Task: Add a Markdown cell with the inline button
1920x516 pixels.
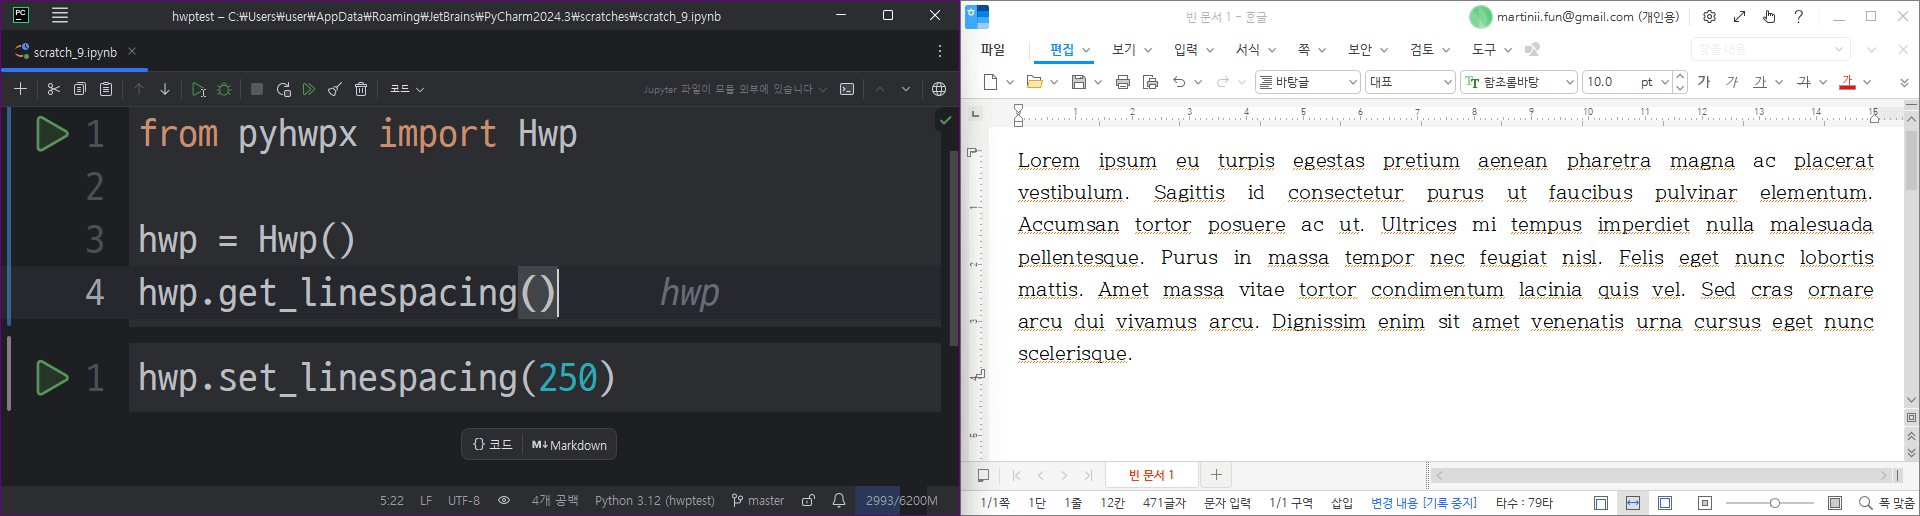Action: (569, 445)
